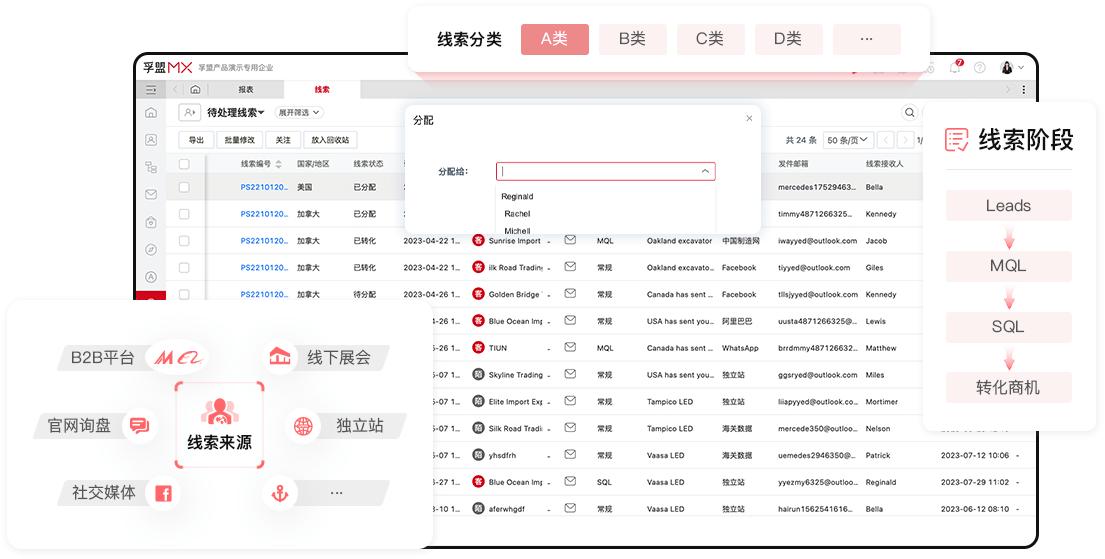Open the 待处理线索 view dropdown
Viewport: 1105px width, 559px height.
pyautogui.click(x=236, y=113)
